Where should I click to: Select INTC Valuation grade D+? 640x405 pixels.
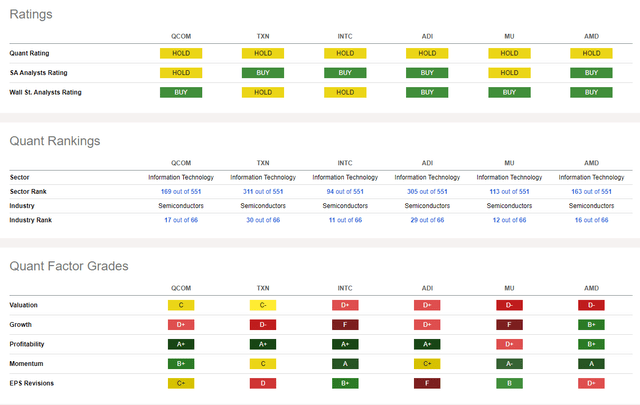click(345, 305)
